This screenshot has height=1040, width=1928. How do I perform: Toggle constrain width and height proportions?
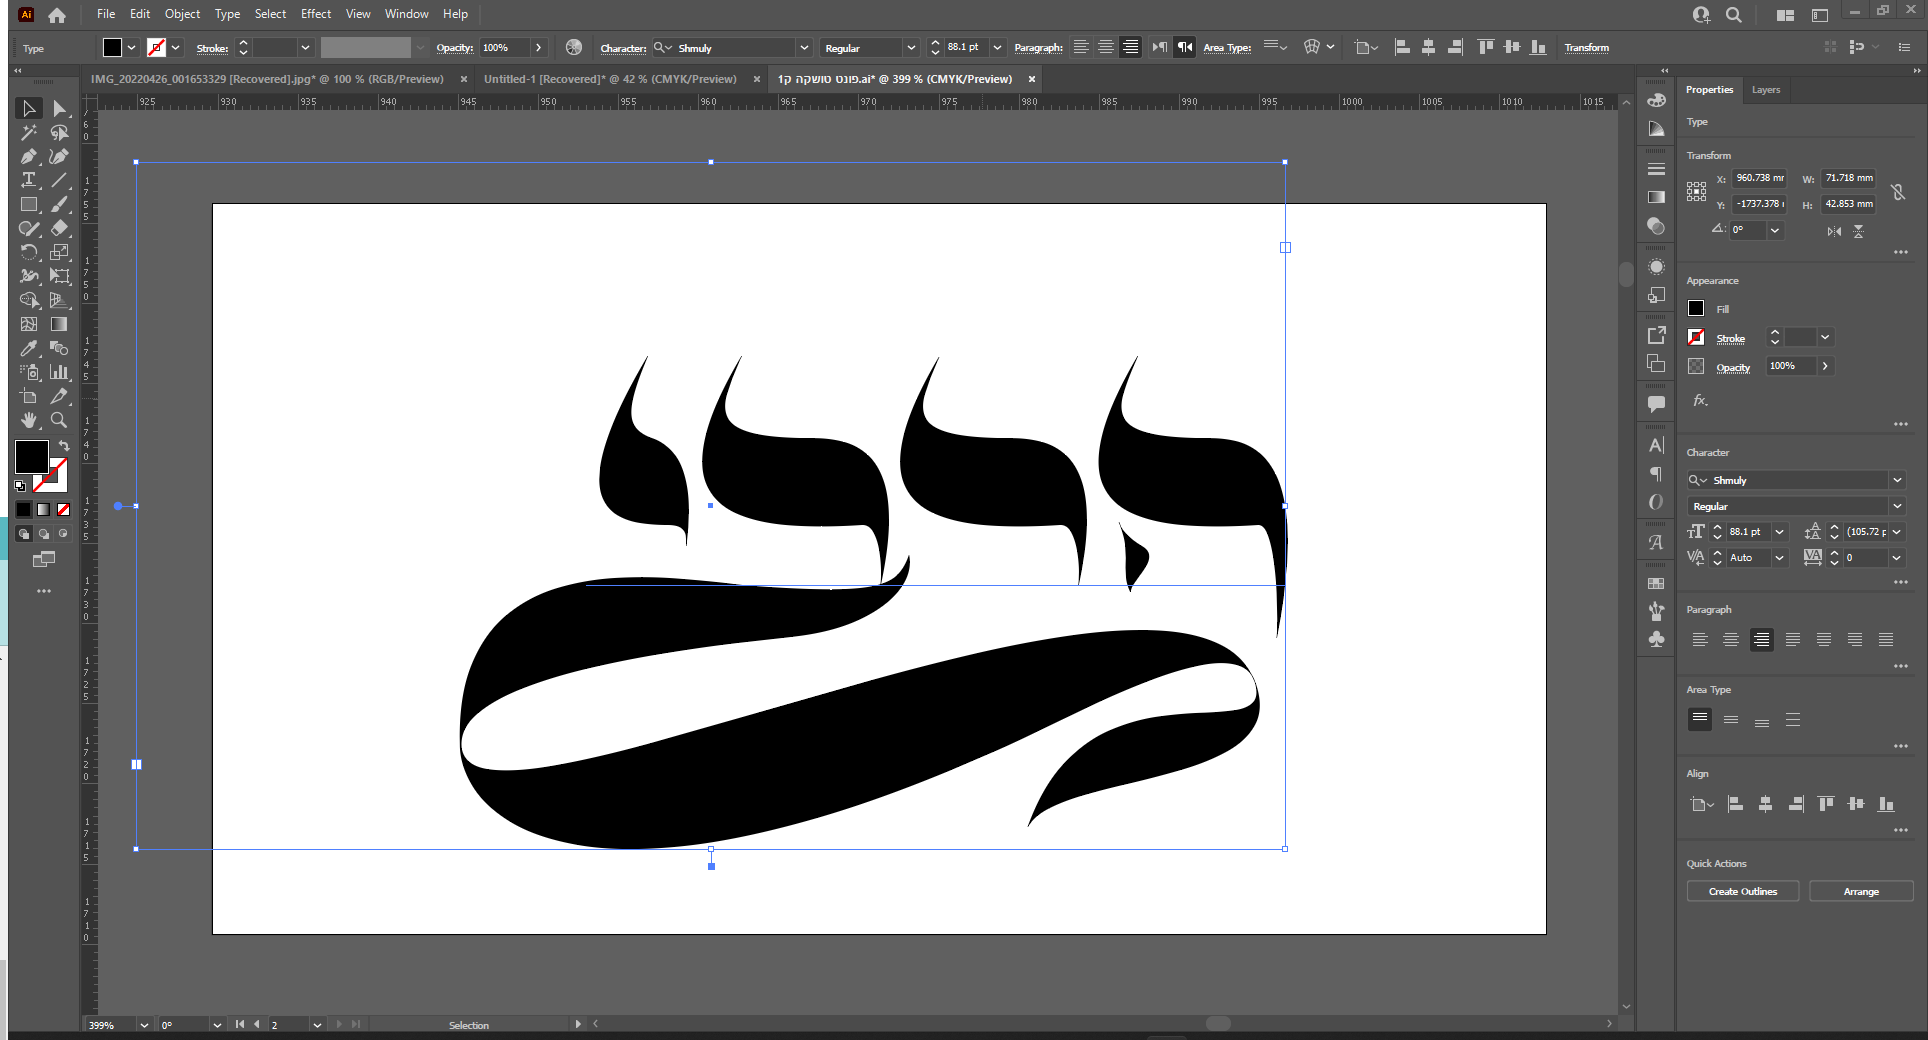pos(1898,191)
